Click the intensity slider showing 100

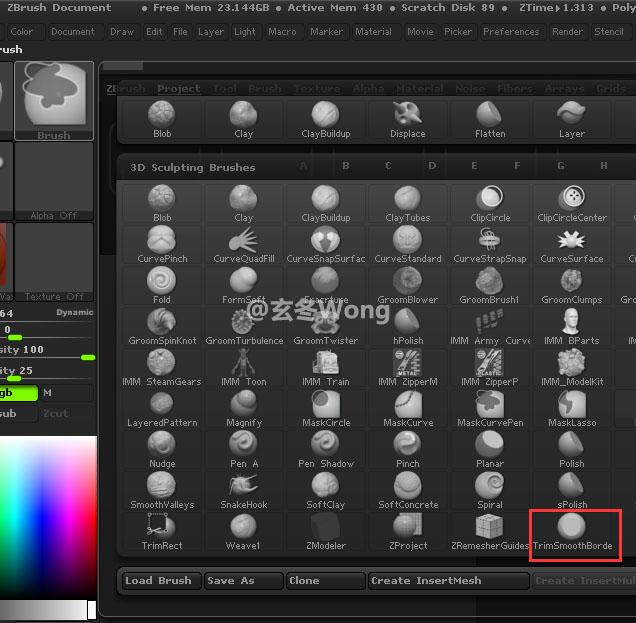pos(47,353)
